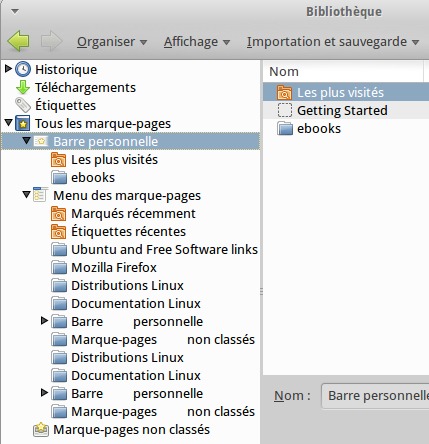Screen dimensions: 429x444
Task: Click the Tous les marque-pages star icon
Action: click(x=23, y=124)
